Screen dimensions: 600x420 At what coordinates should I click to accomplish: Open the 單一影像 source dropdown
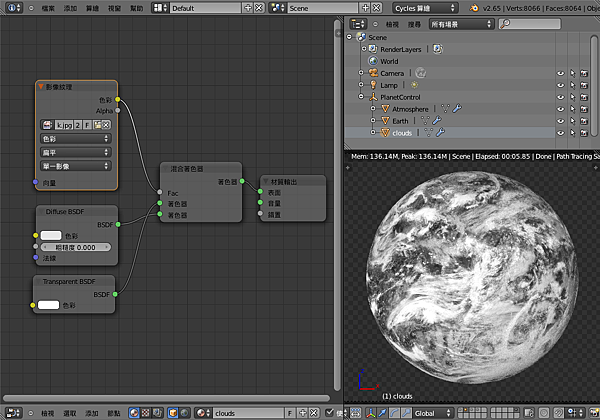click(x=76, y=166)
